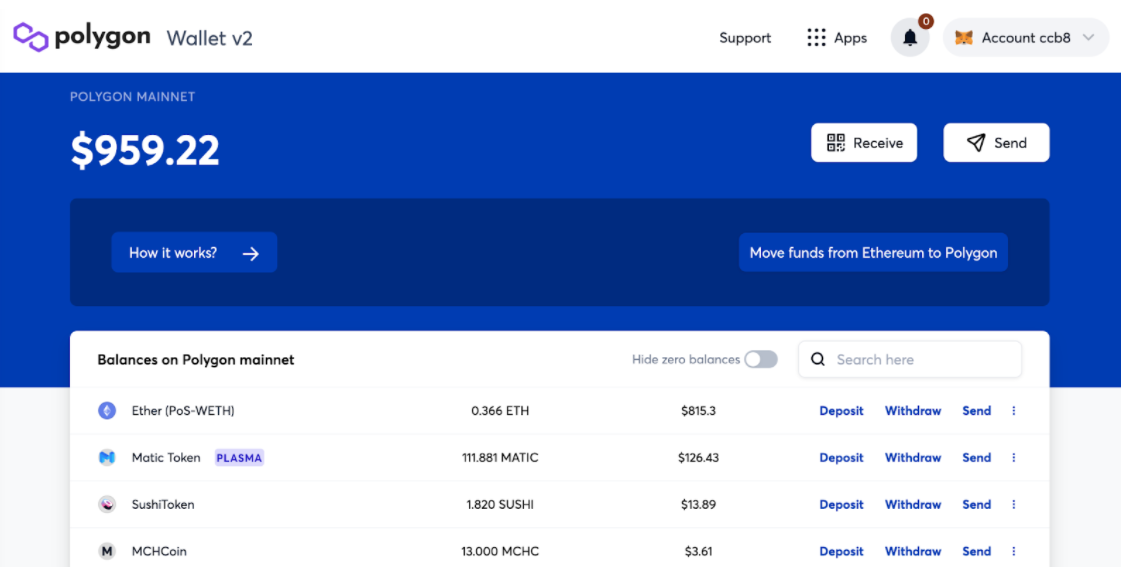Screen dimensions: 1121x567
Task: Open notifications bell icon
Action: pyautogui.click(x=909, y=38)
